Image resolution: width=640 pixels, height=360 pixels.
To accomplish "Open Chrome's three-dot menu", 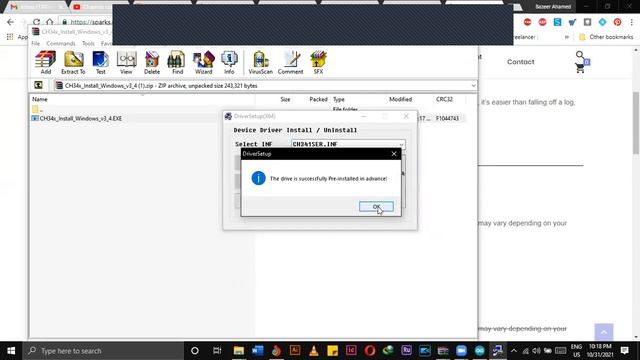I will point(631,22).
